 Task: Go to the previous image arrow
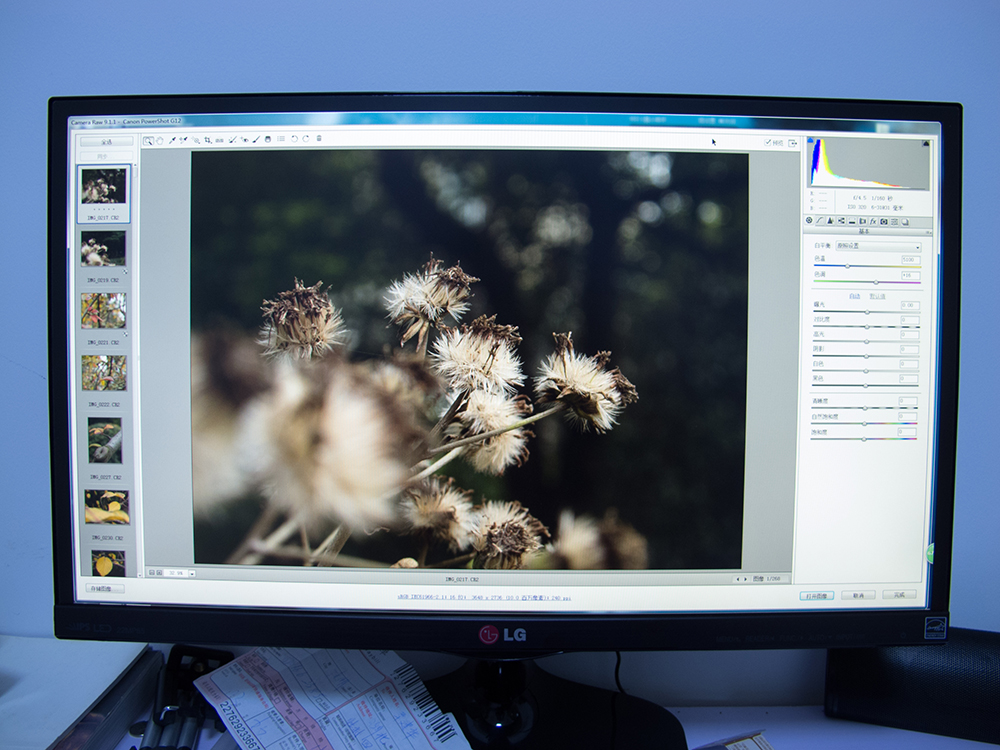click(738, 579)
